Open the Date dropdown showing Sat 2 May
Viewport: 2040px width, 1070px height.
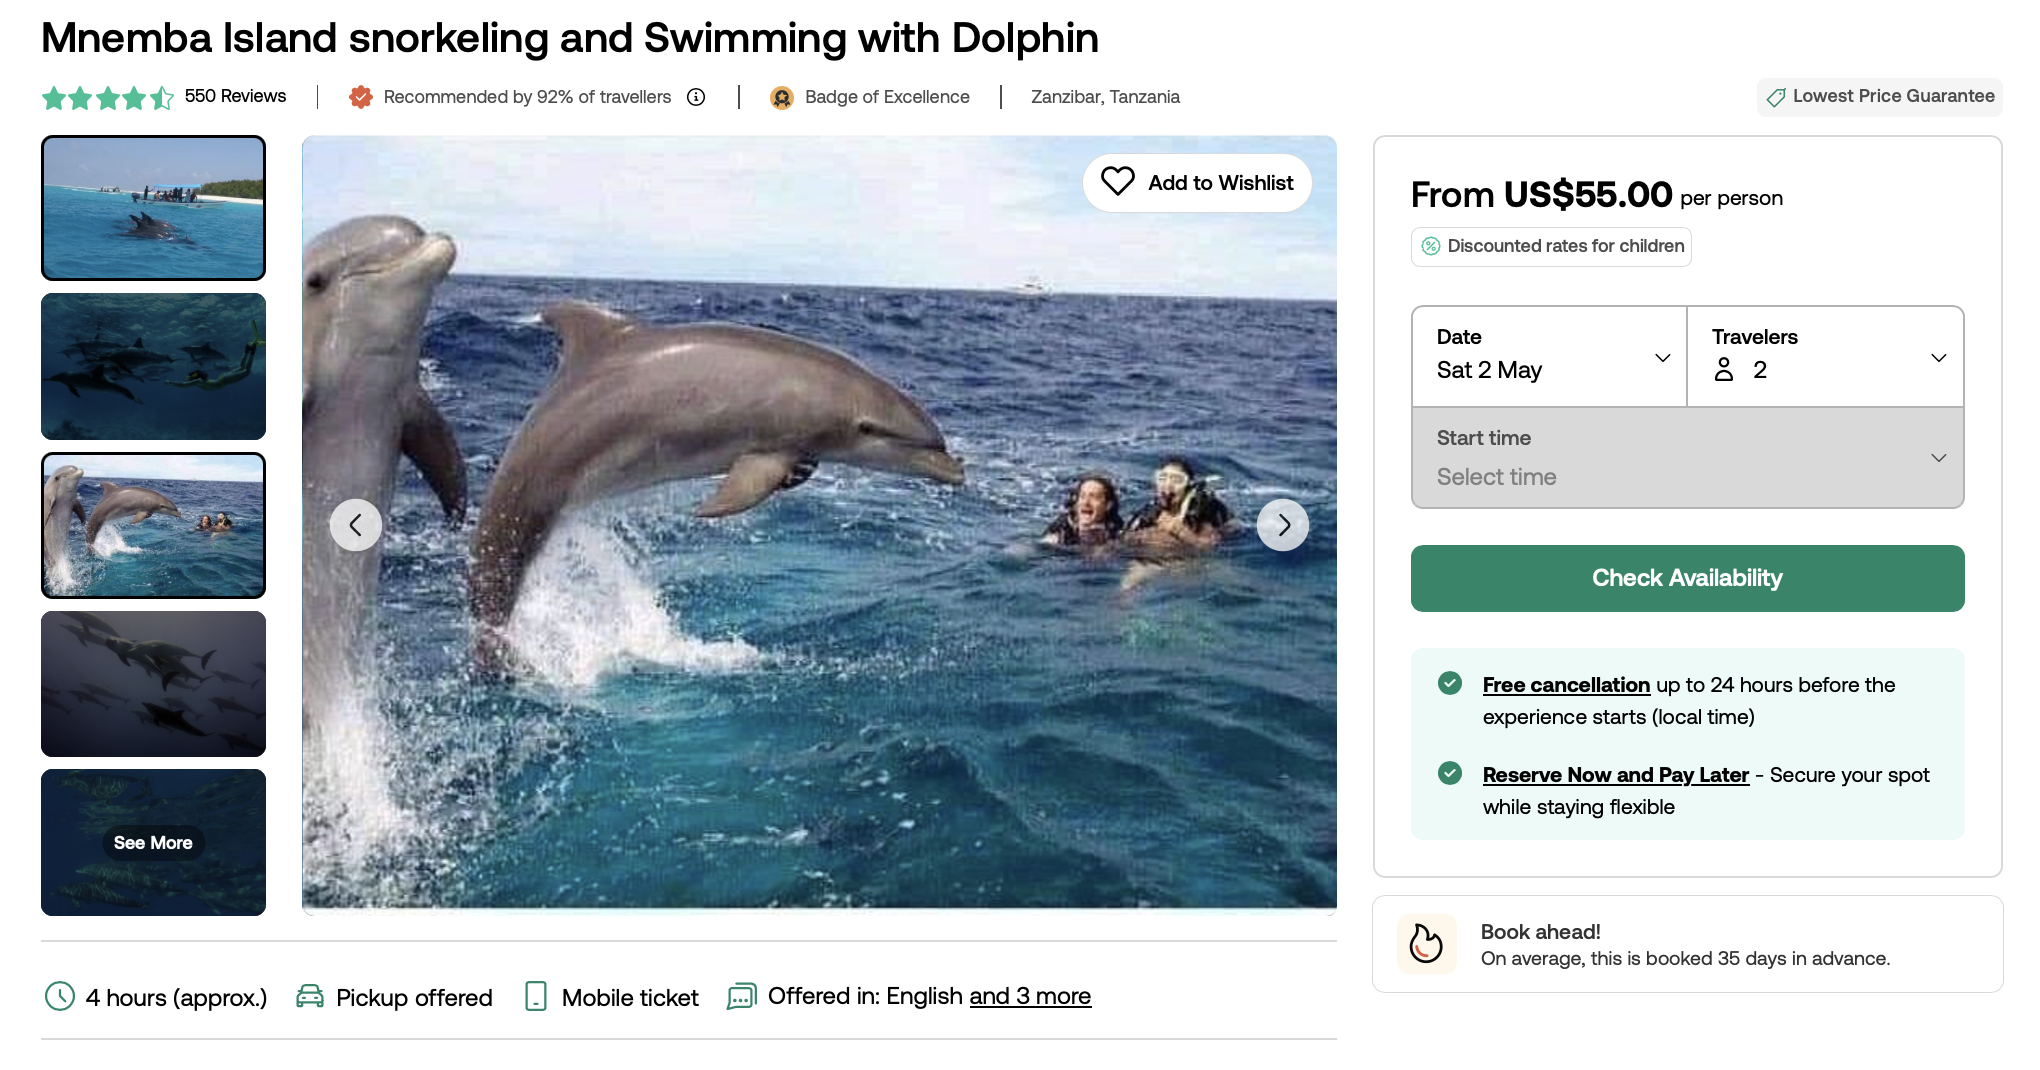tap(1549, 356)
